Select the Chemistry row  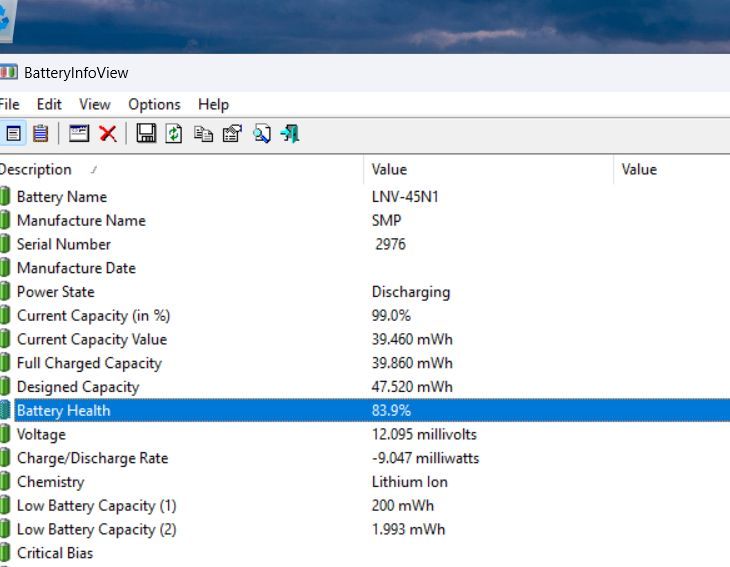(50, 482)
